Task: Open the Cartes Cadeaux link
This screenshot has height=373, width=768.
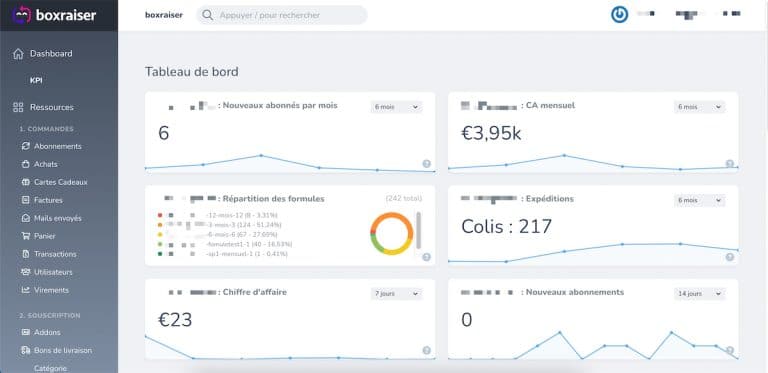Action: [x=61, y=182]
